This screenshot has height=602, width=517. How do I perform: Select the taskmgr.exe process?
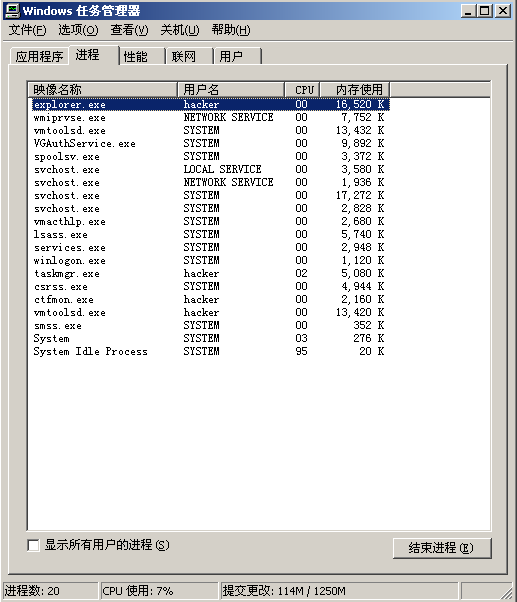pos(210,274)
